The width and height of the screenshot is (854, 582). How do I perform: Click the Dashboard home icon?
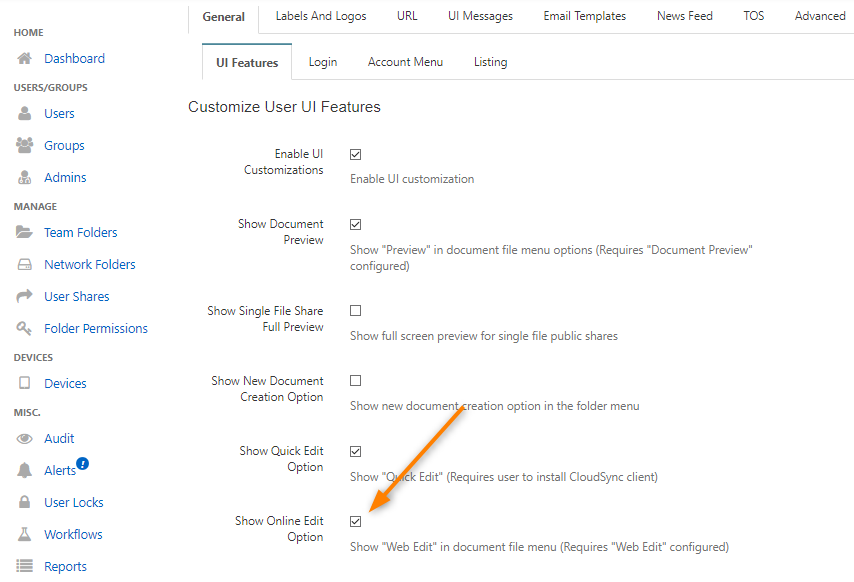pos(25,59)
